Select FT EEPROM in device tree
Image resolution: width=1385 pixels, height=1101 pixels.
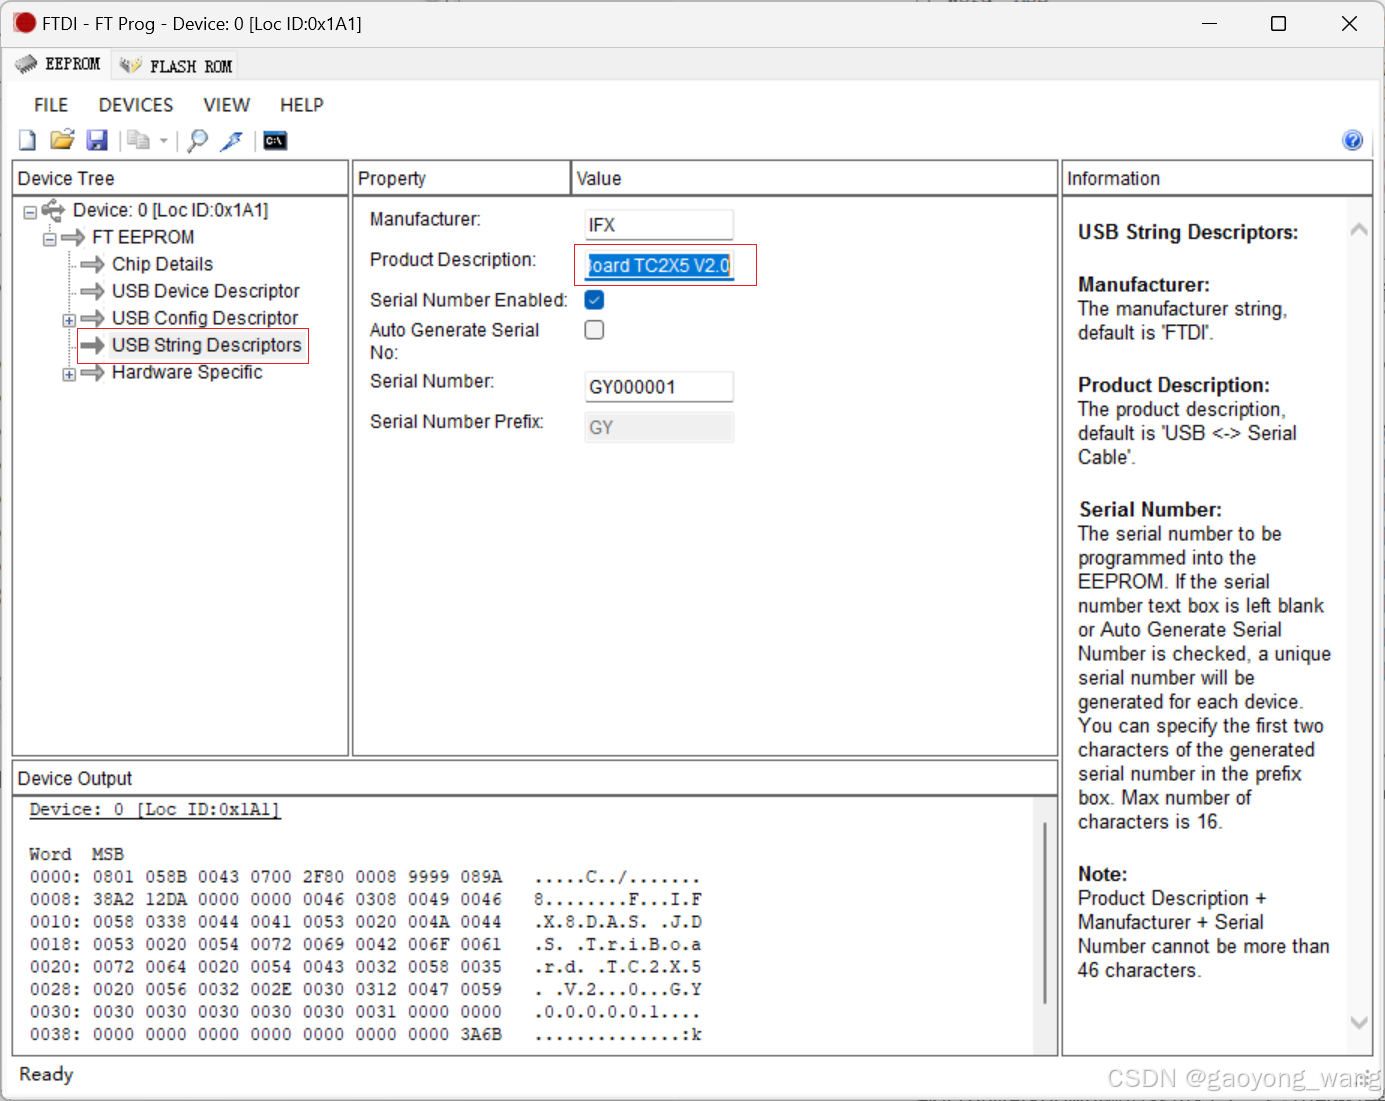click(x=143, y=237)
